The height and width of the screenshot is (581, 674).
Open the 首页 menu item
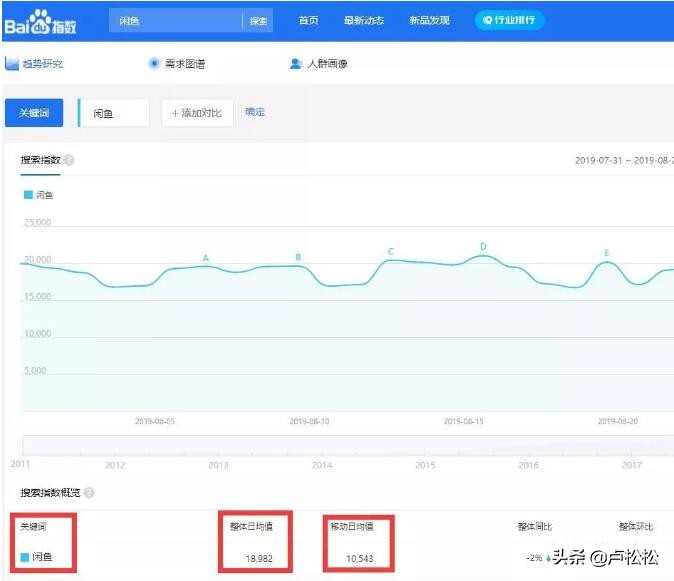tap(309, 20)
